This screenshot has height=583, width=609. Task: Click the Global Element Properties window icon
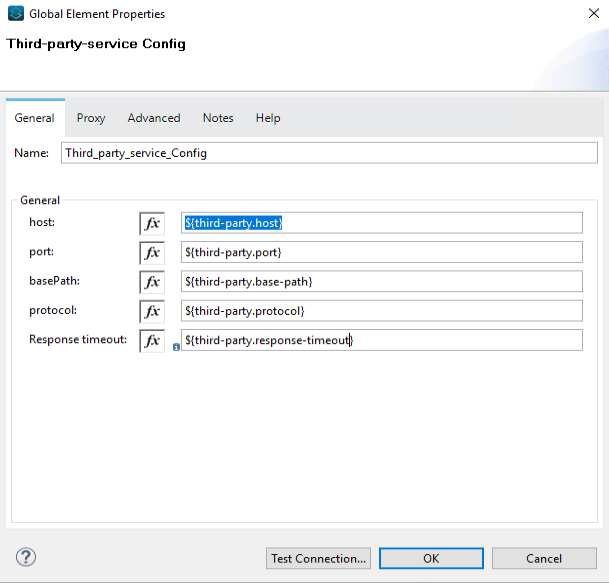pyautogui.click(x=15, y=14)
